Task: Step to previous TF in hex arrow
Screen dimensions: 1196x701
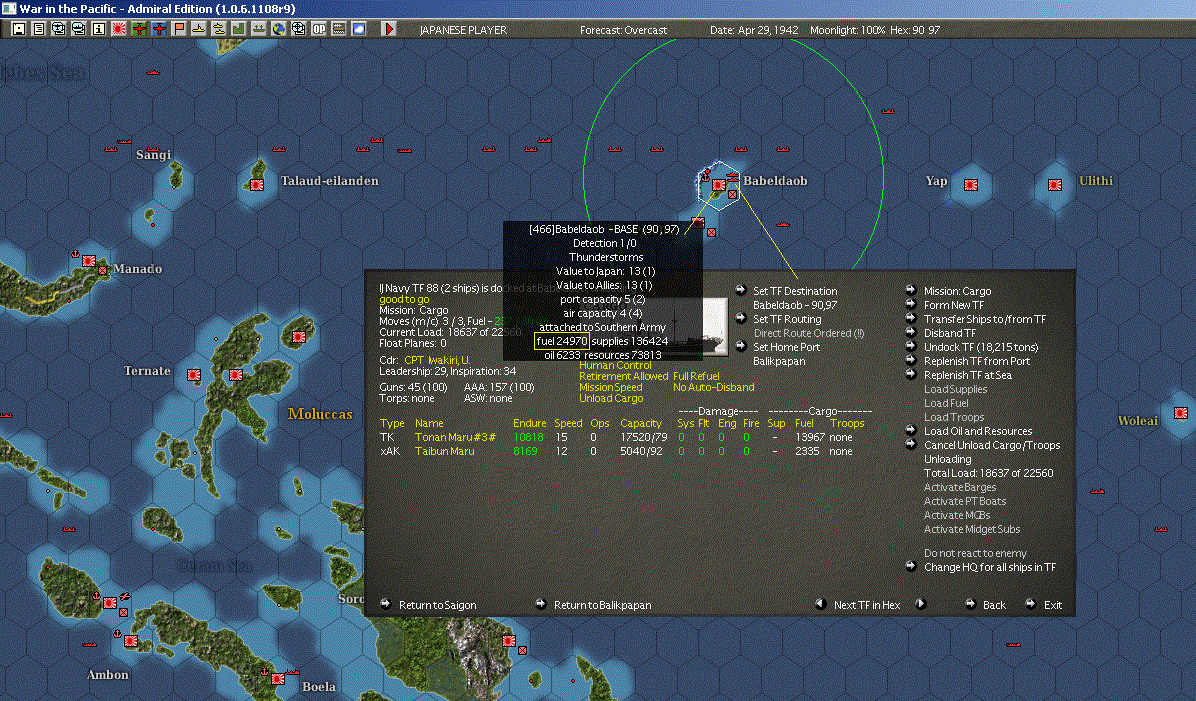Action: tap(821, 604)
